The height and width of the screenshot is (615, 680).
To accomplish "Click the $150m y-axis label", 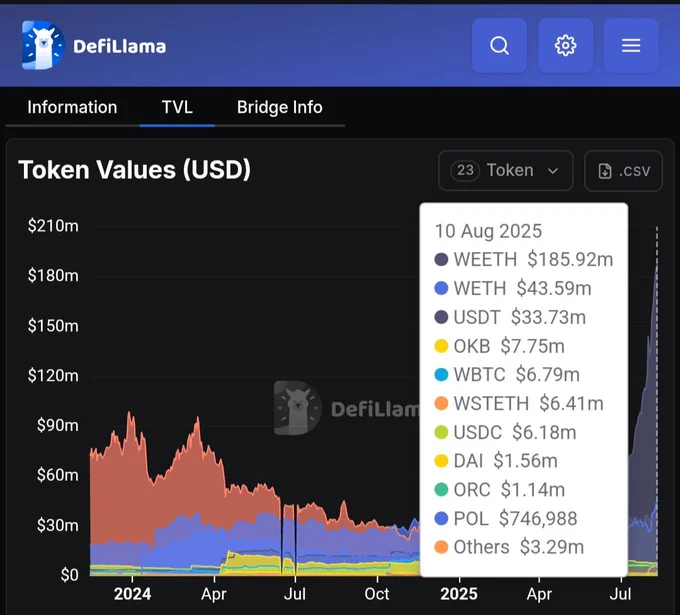I will click(53, 326).
